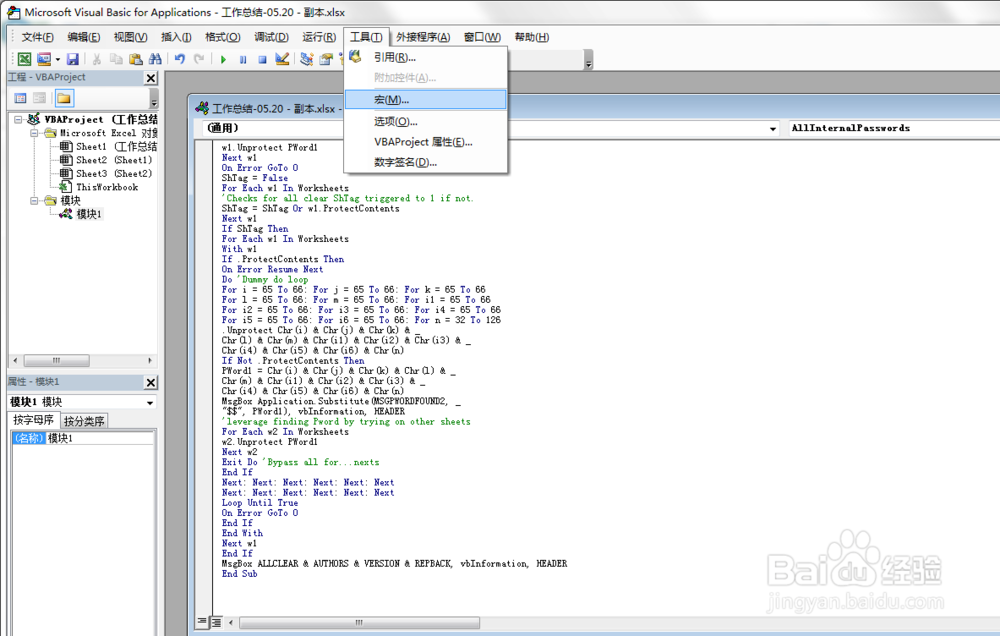
Task: Choose 宏(M)... from Tools menu
Action: click(x=425, y=100)
